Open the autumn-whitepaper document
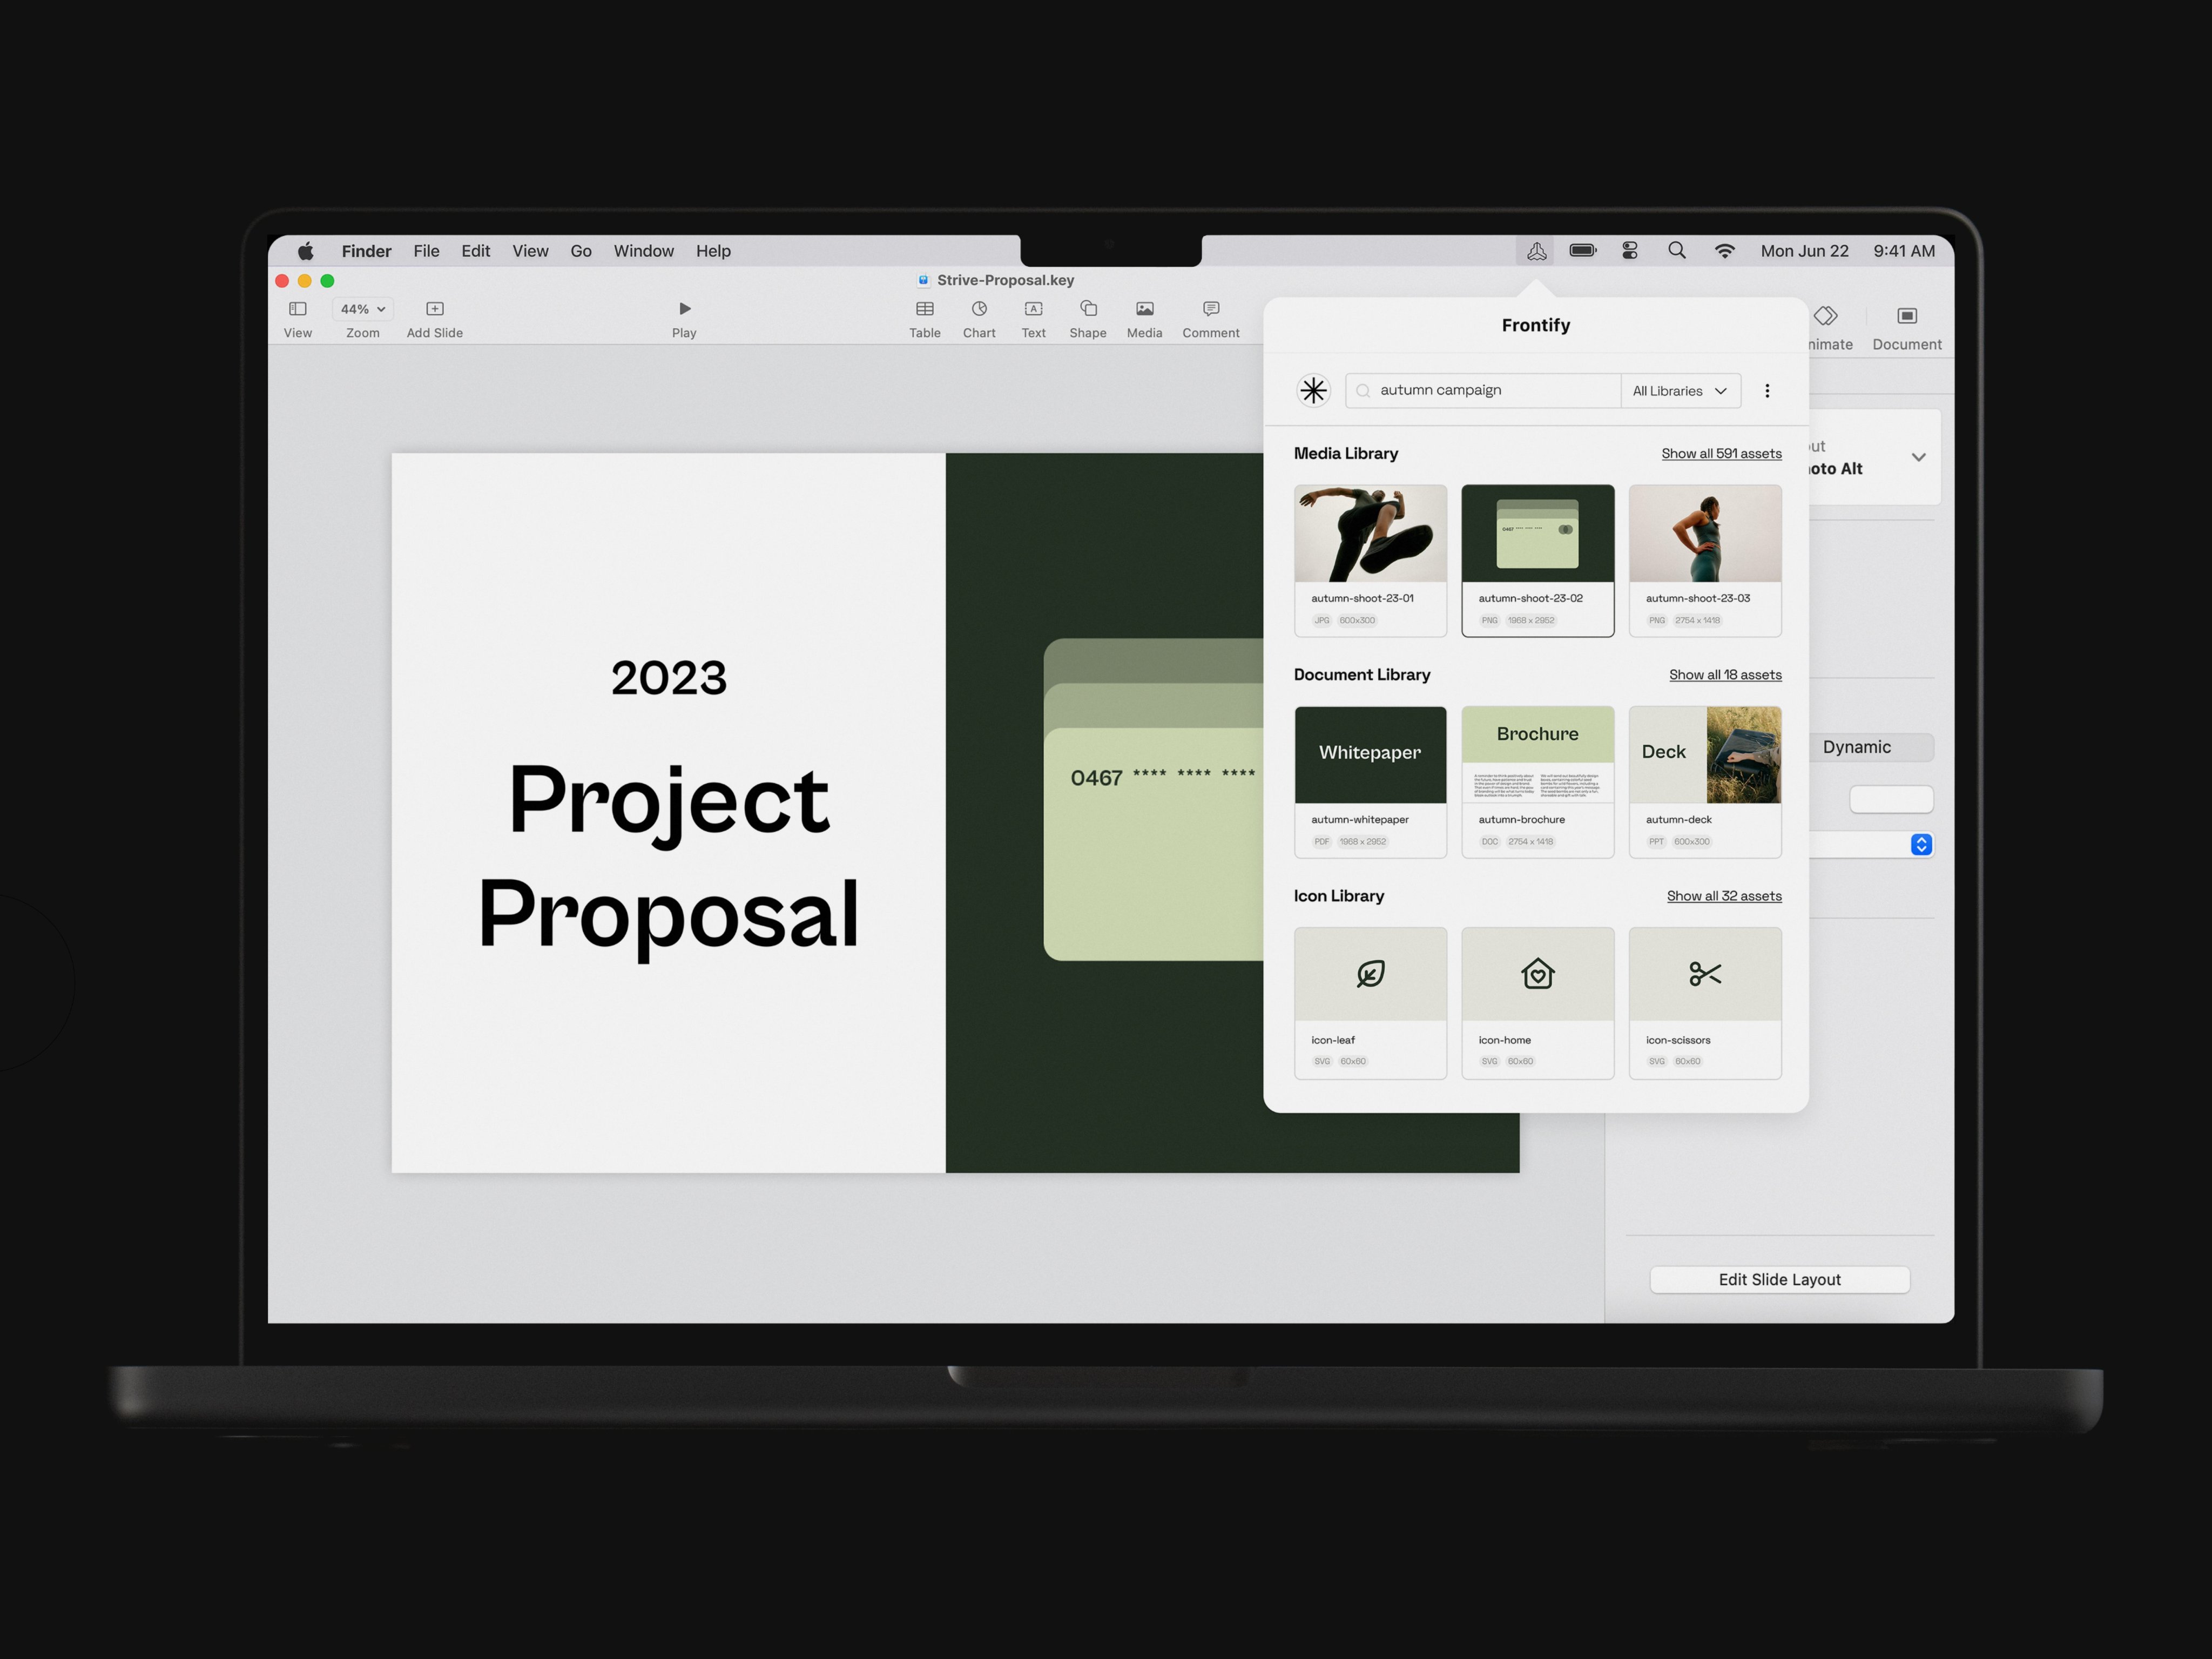The height and width of the screenshot is (1659, 2212). click(1370, 782)
